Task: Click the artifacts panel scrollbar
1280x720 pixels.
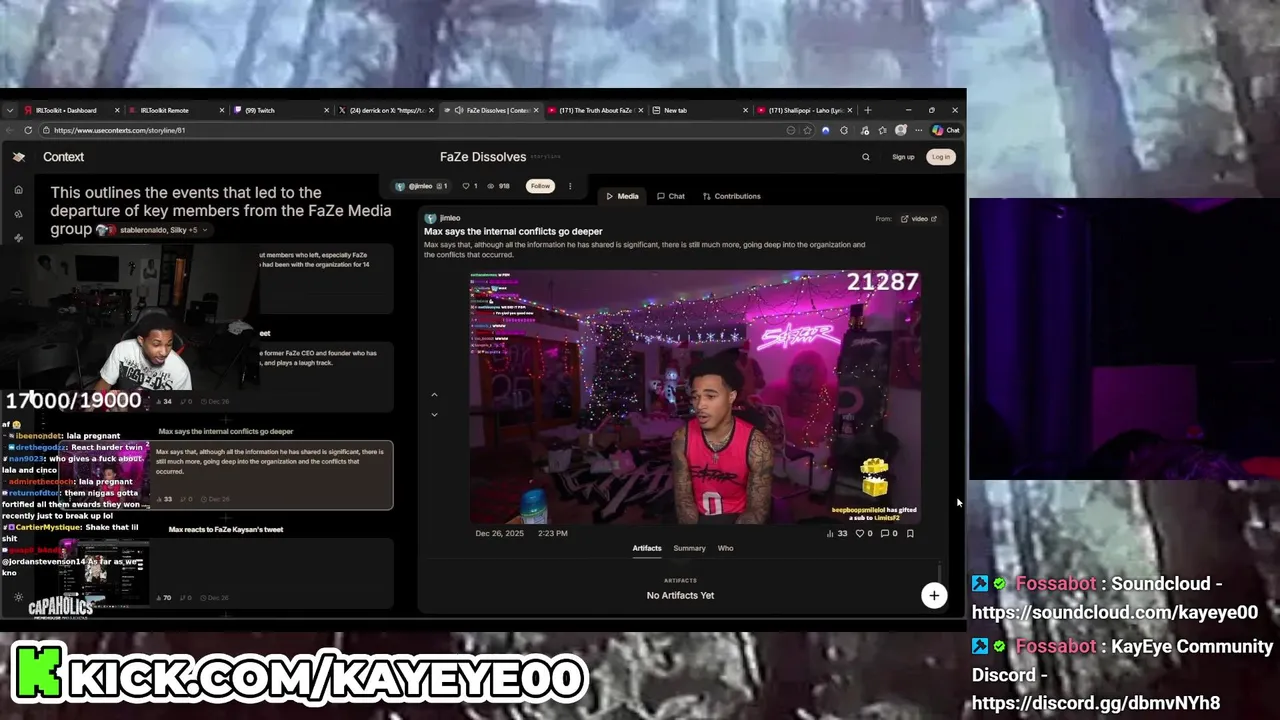Action: pyautogui.click(x=940, y=572)
